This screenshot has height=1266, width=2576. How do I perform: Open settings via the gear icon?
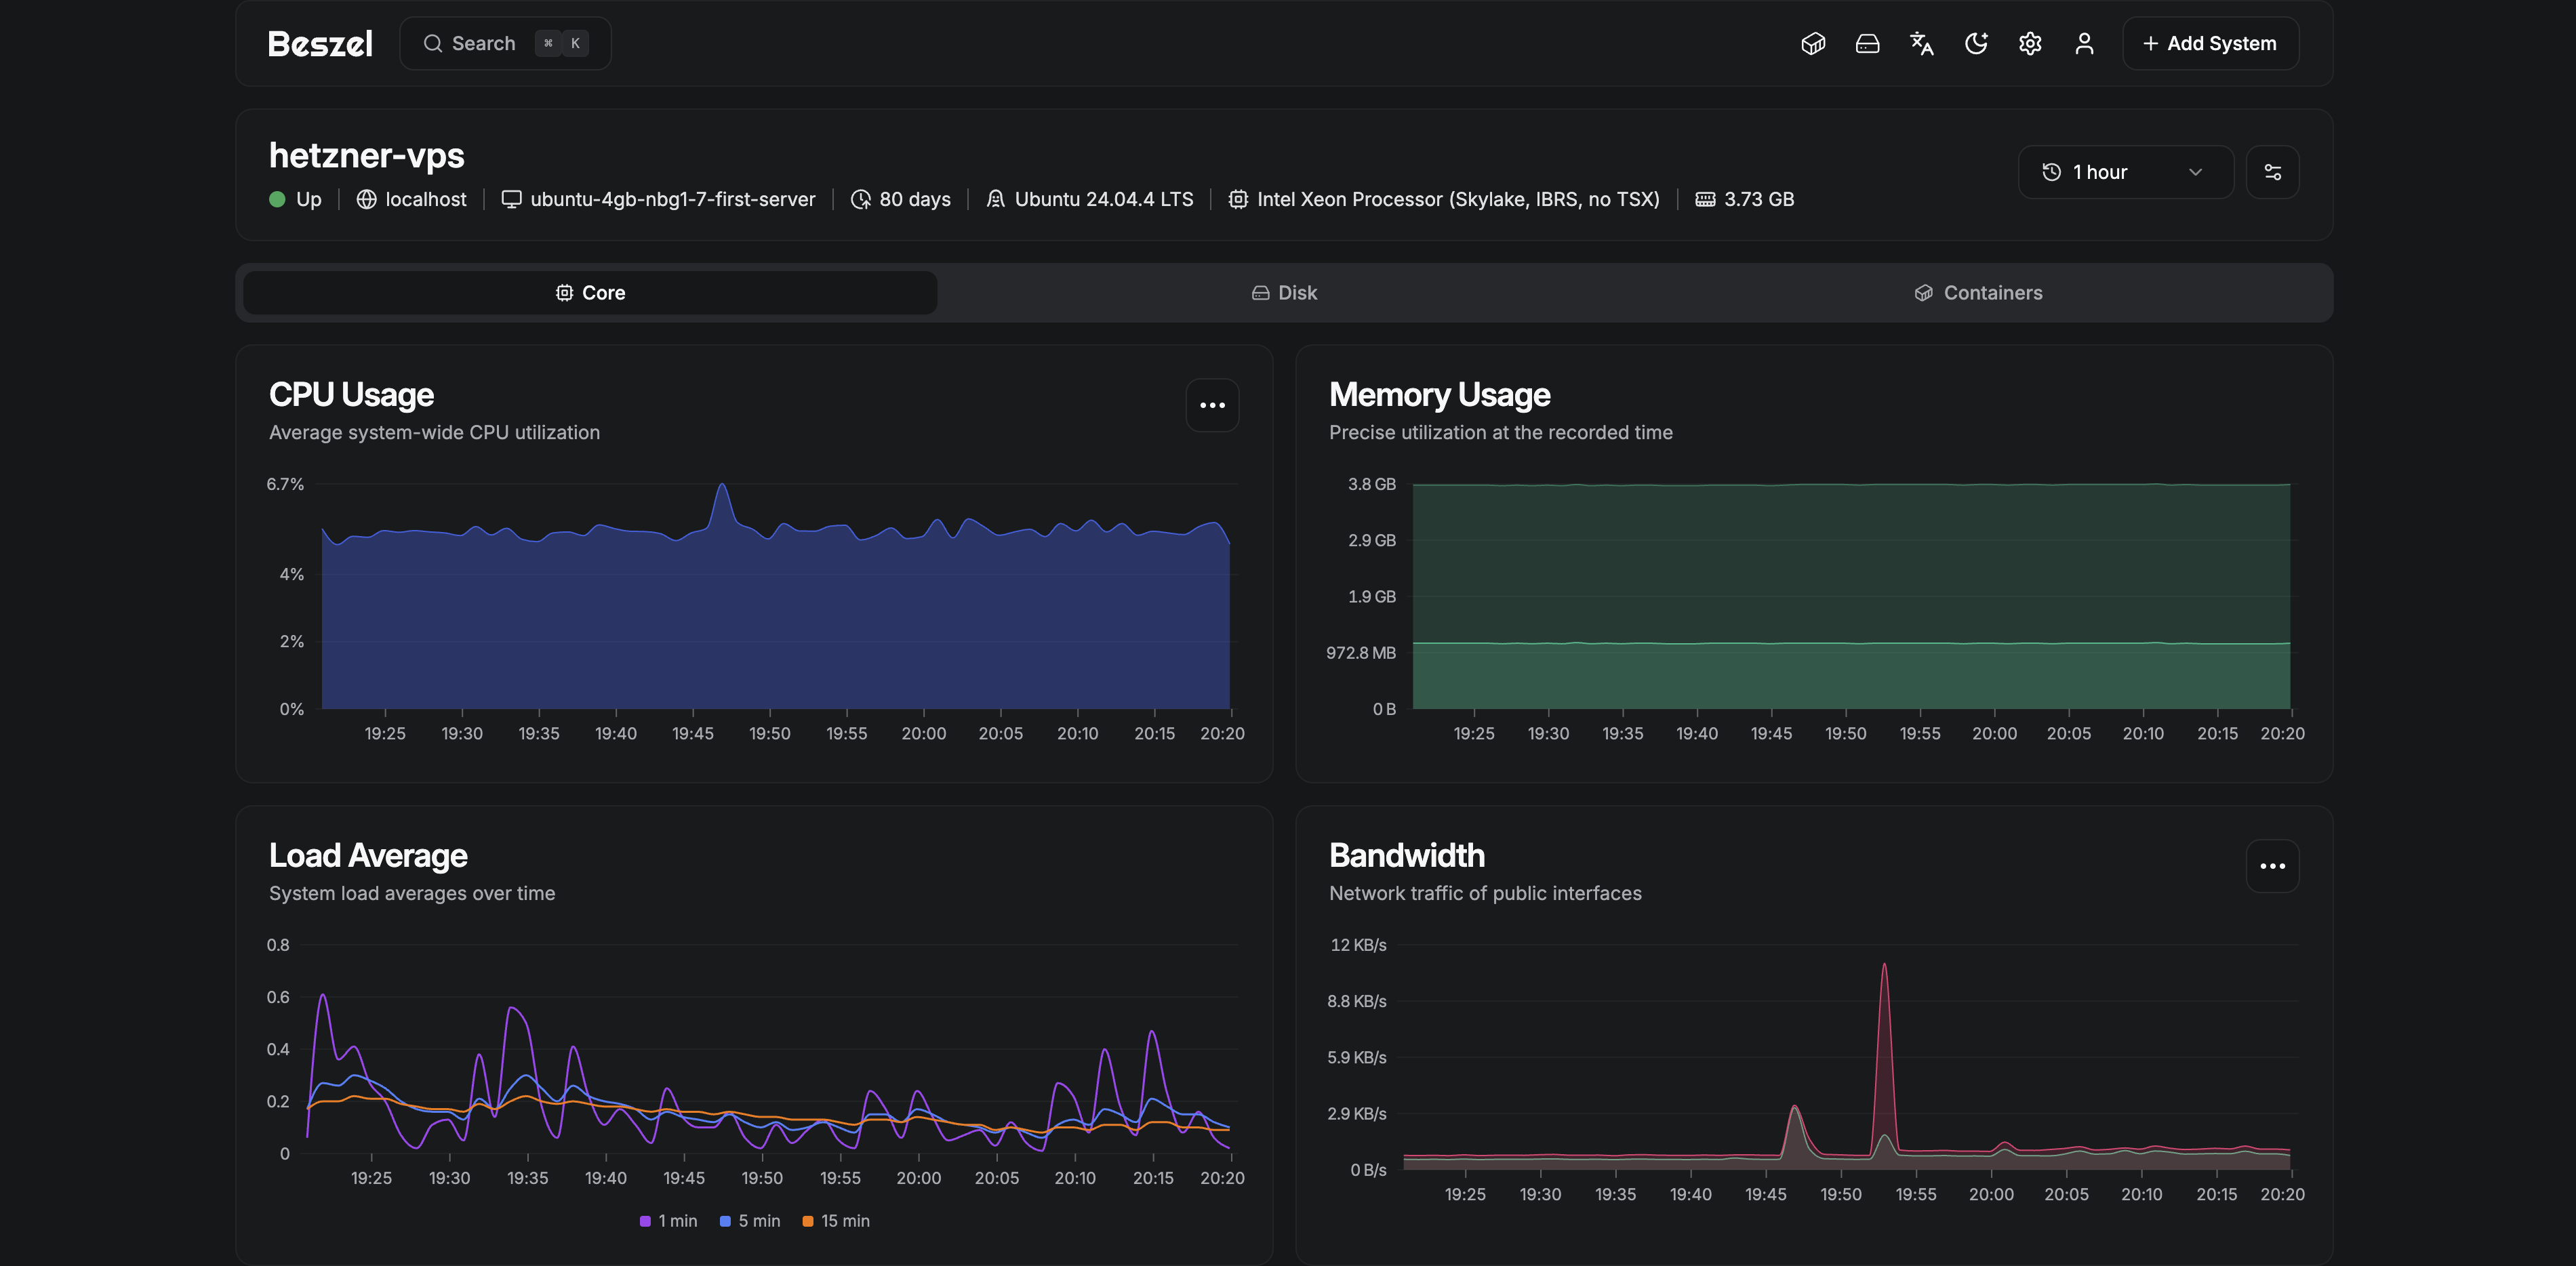pos(2029,44)
